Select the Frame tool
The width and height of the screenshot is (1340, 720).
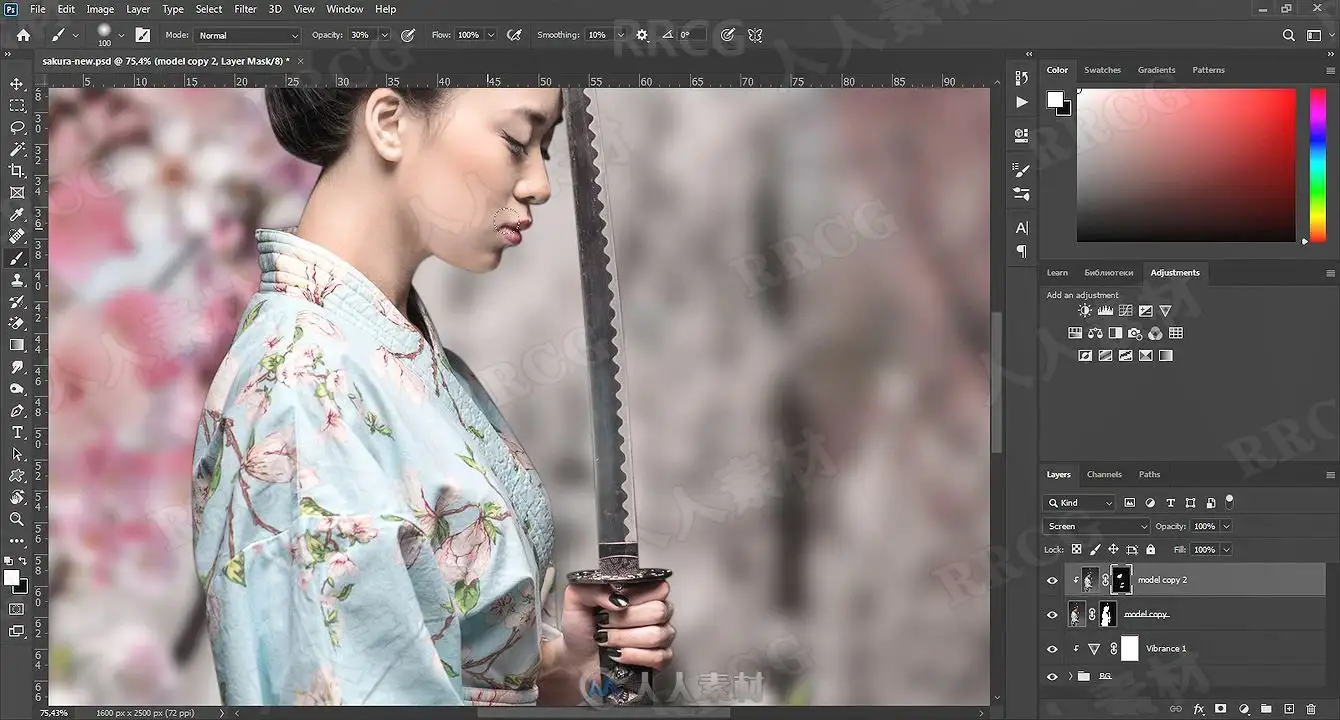(x=17, y=193)
